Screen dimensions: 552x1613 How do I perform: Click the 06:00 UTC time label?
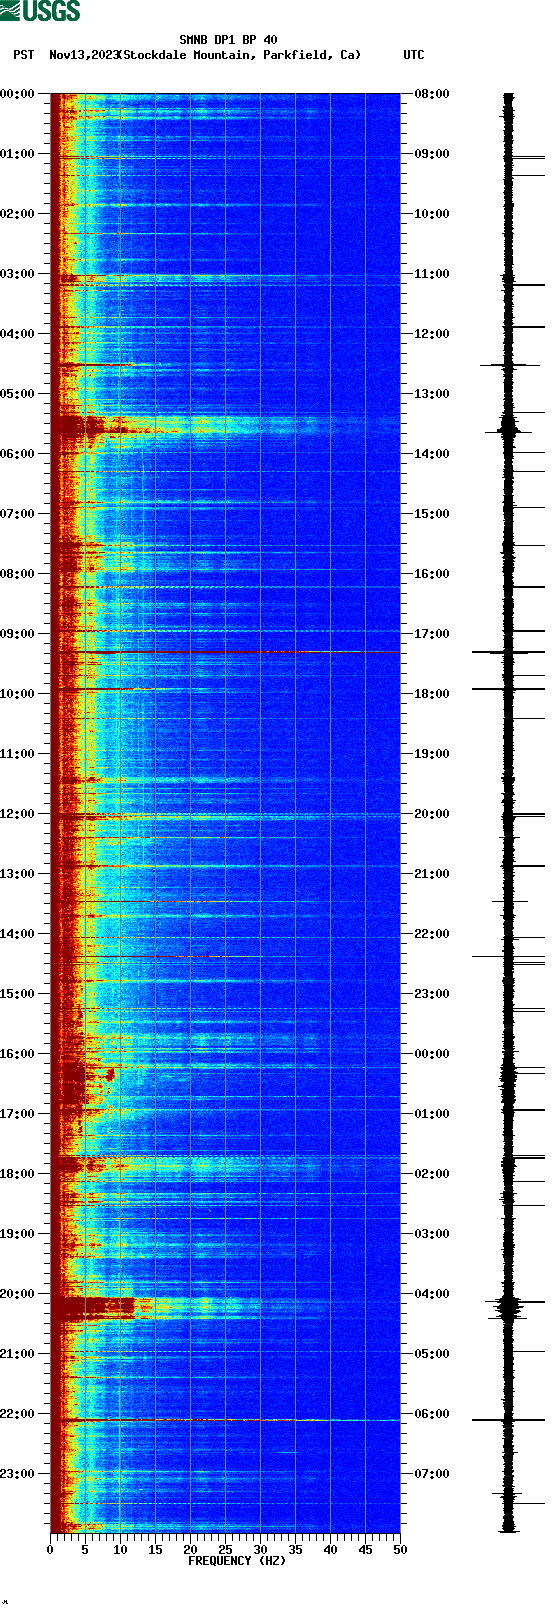pyautogui.click(x=432, y=1414)
